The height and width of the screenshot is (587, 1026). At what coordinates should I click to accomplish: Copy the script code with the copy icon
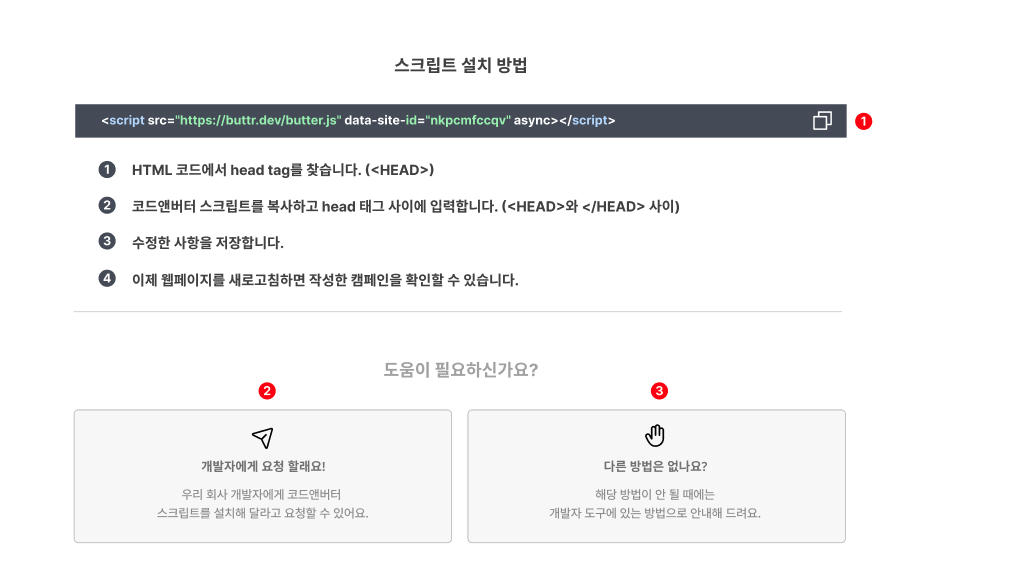click(822, 120)
